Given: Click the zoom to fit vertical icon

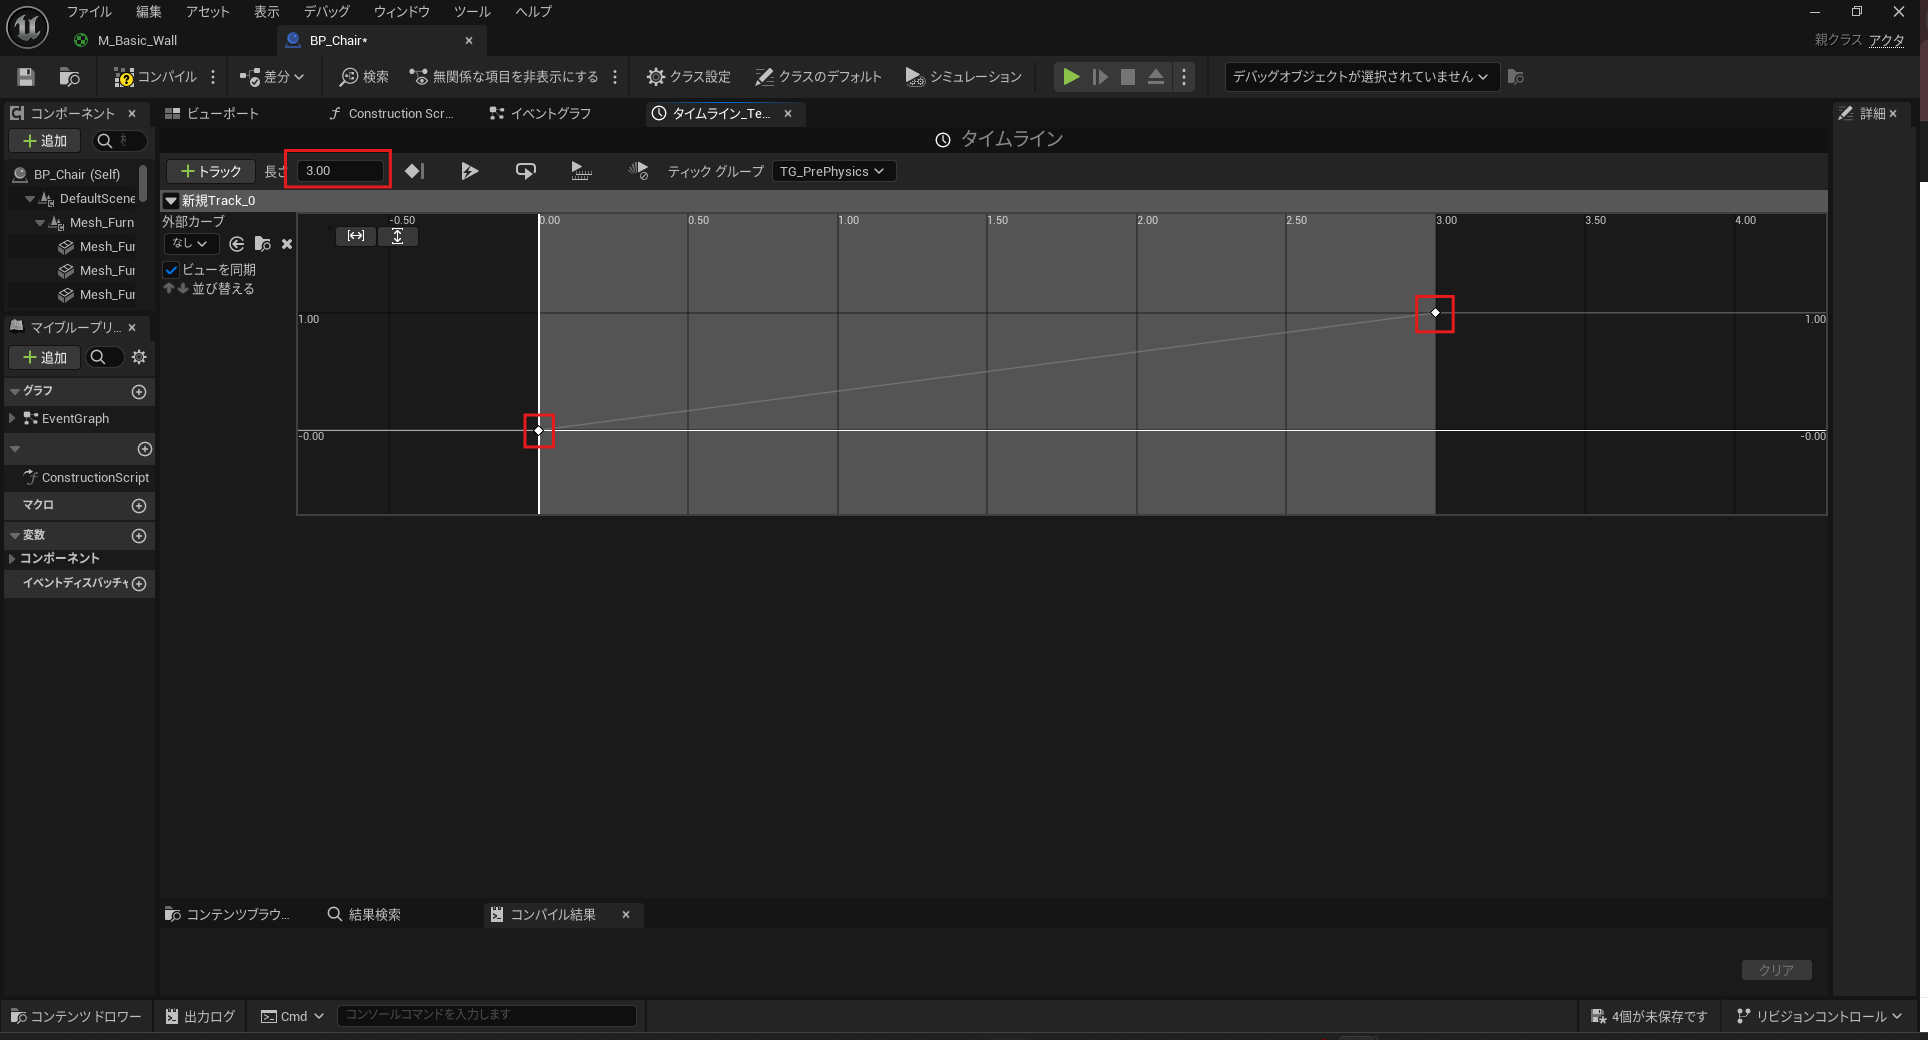Looking at the screenshot, I should click(x=398, y=236).
